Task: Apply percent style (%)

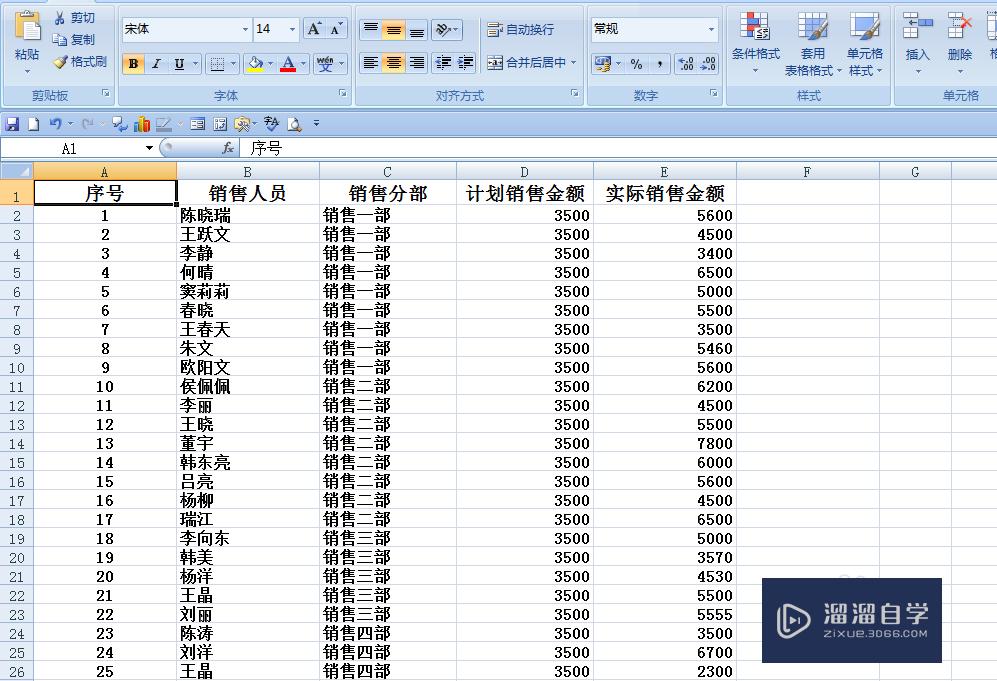Action: pos(636,64)
